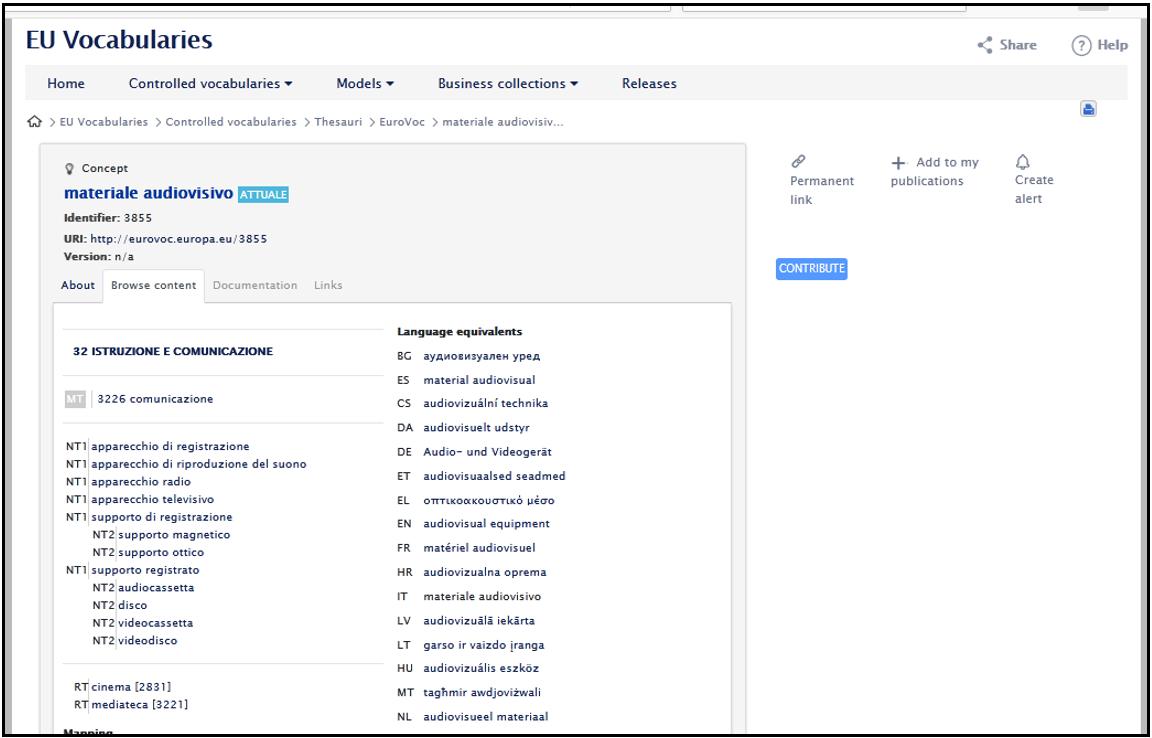The height and width of the screenshot is (738, 1152).
Task: Open videocassetta narrower term
Action: (156, 623)
